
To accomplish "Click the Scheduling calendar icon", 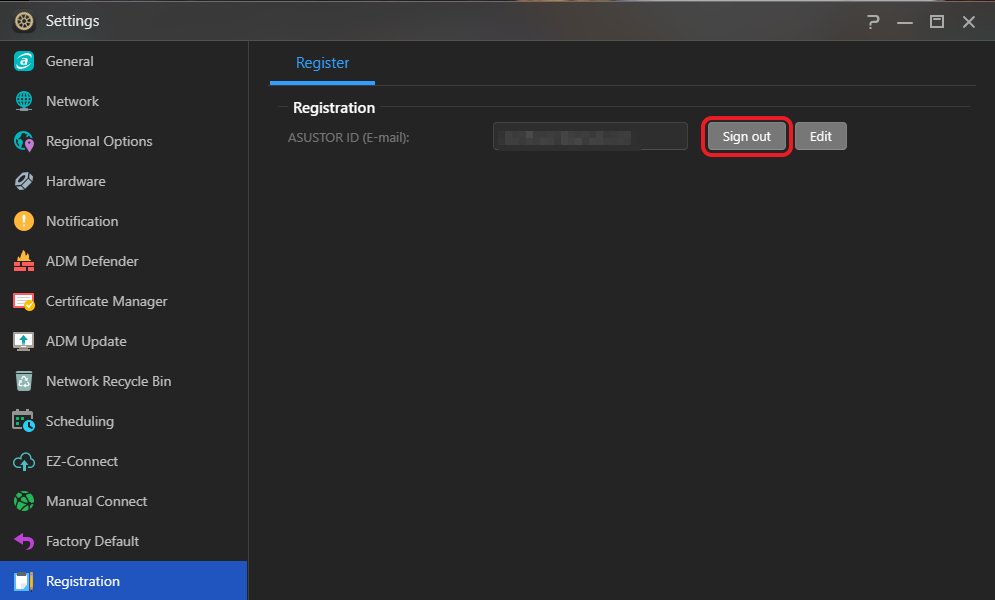I will click(24, 421).
